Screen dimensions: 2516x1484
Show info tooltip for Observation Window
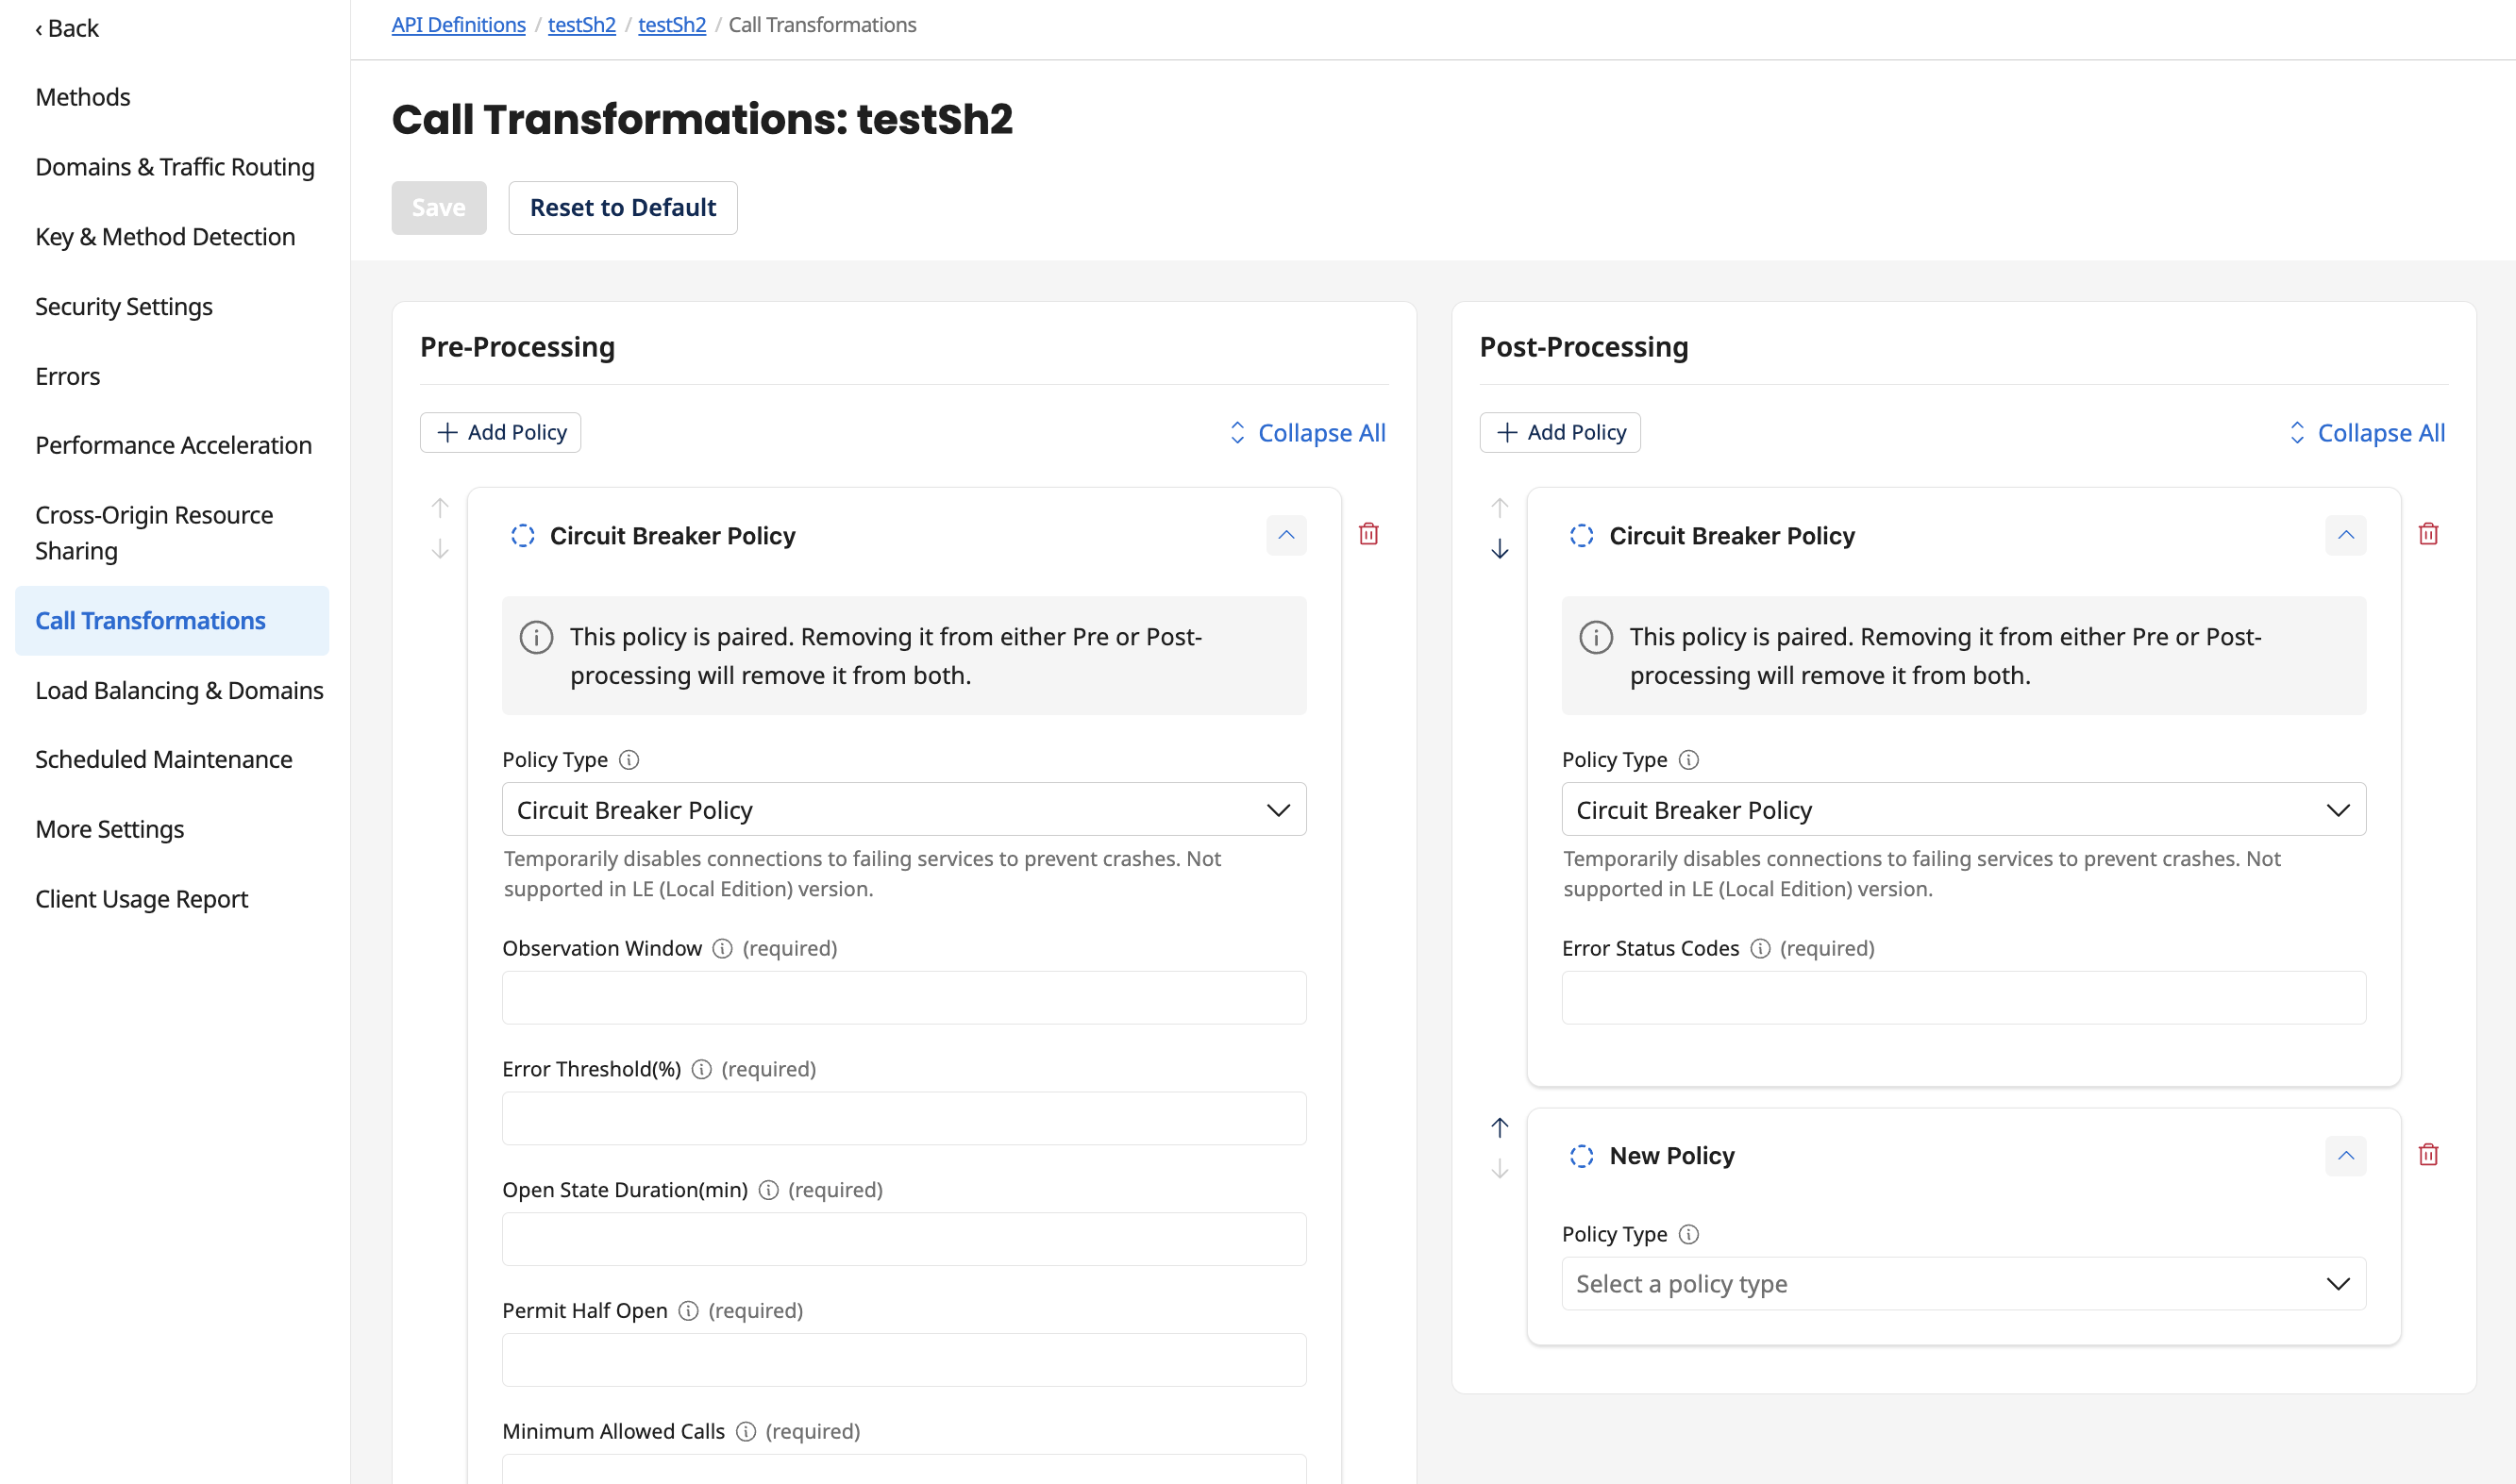[722, 948]
